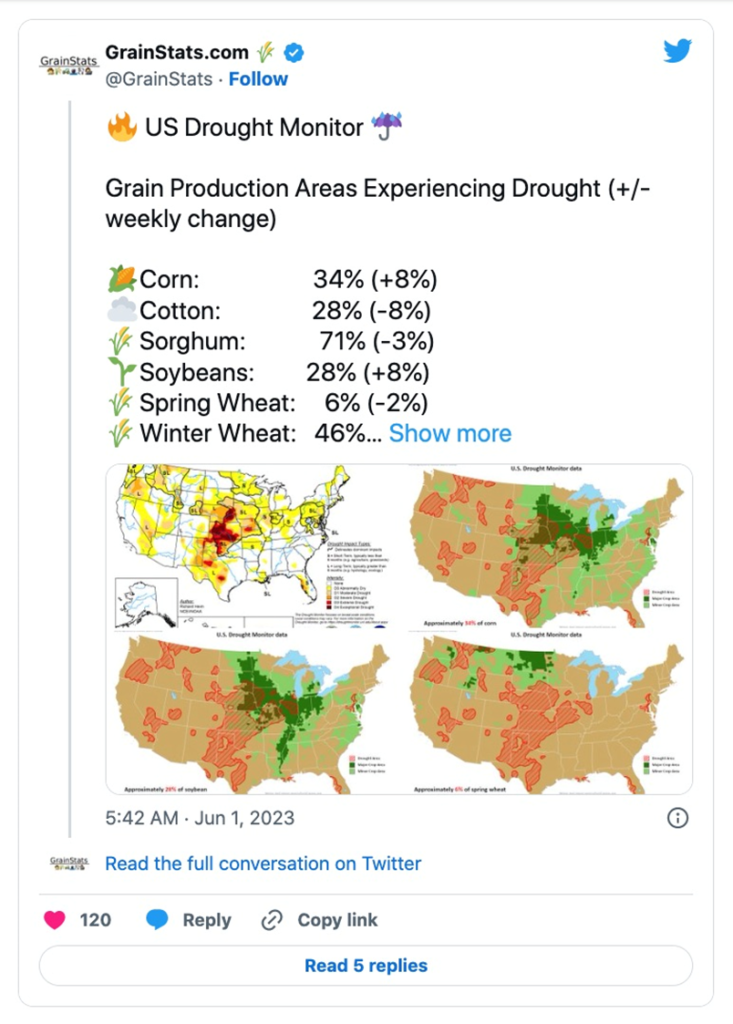Click the Read 5 replies button
Viewport: 733px width, 1024px height.
[366, 965]
